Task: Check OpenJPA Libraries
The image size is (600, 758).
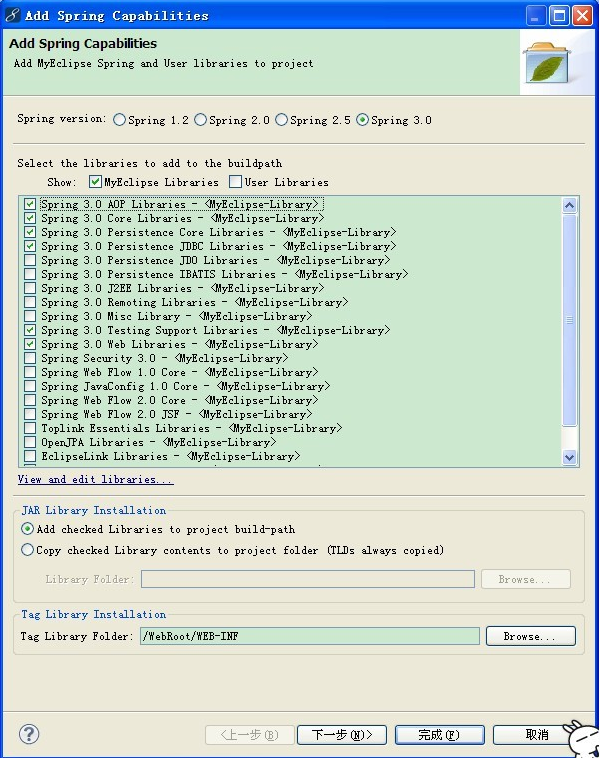Action: (x=30, y=443)
